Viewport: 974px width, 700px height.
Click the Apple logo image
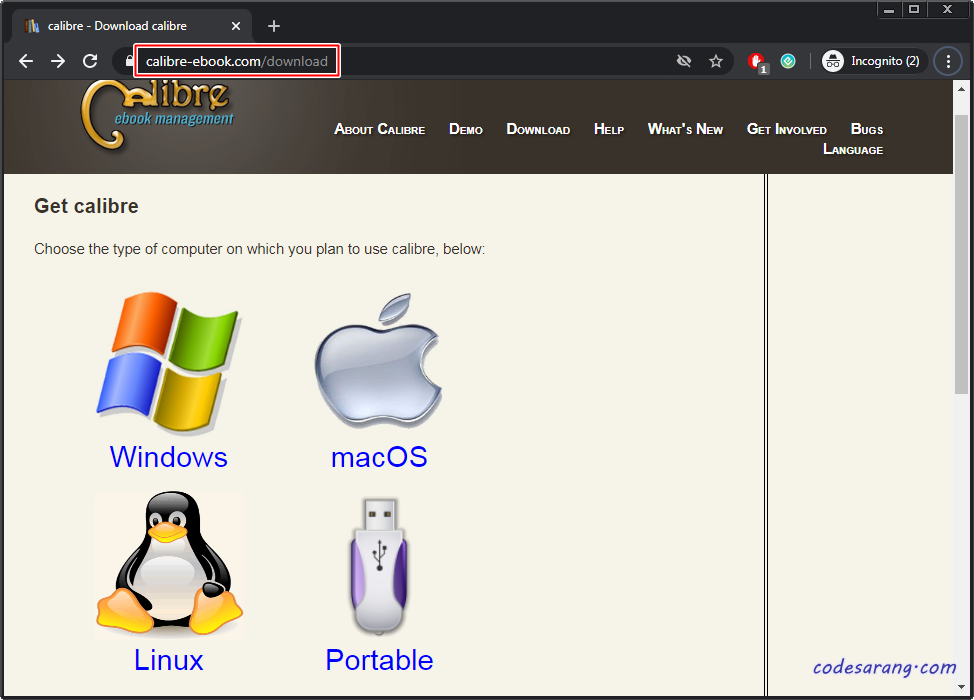point(378,361)
